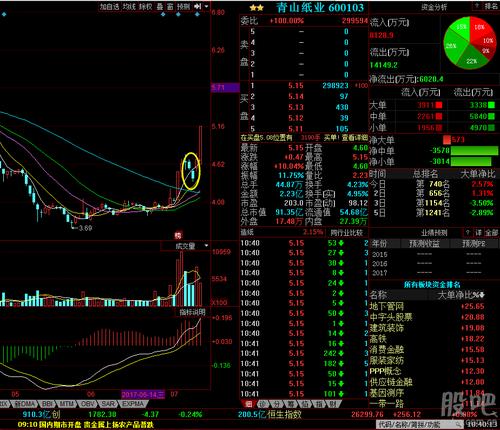Switch to the MTM indicator tab
The height and width of the screenshot is (430, 500).
tap(67, 404)
